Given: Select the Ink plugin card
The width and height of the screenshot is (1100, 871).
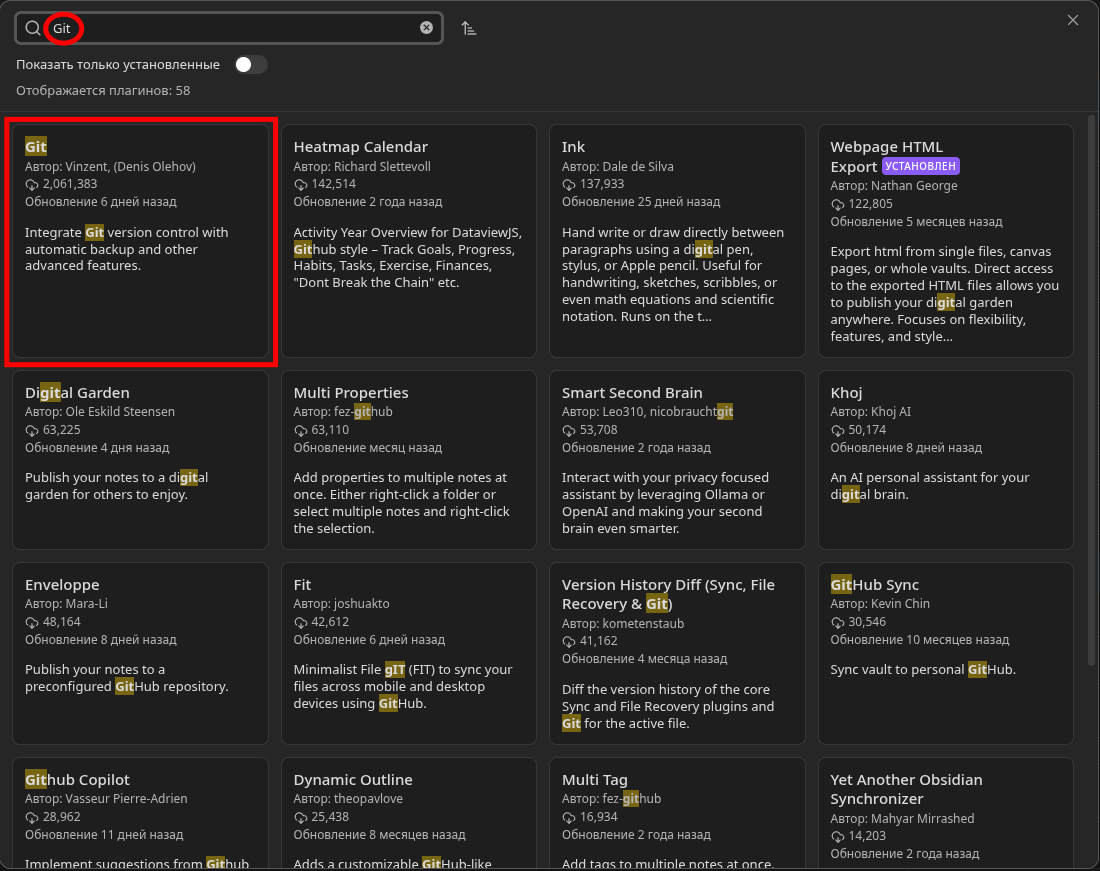Looking at the screenshot, I should (x=677, y=240).
